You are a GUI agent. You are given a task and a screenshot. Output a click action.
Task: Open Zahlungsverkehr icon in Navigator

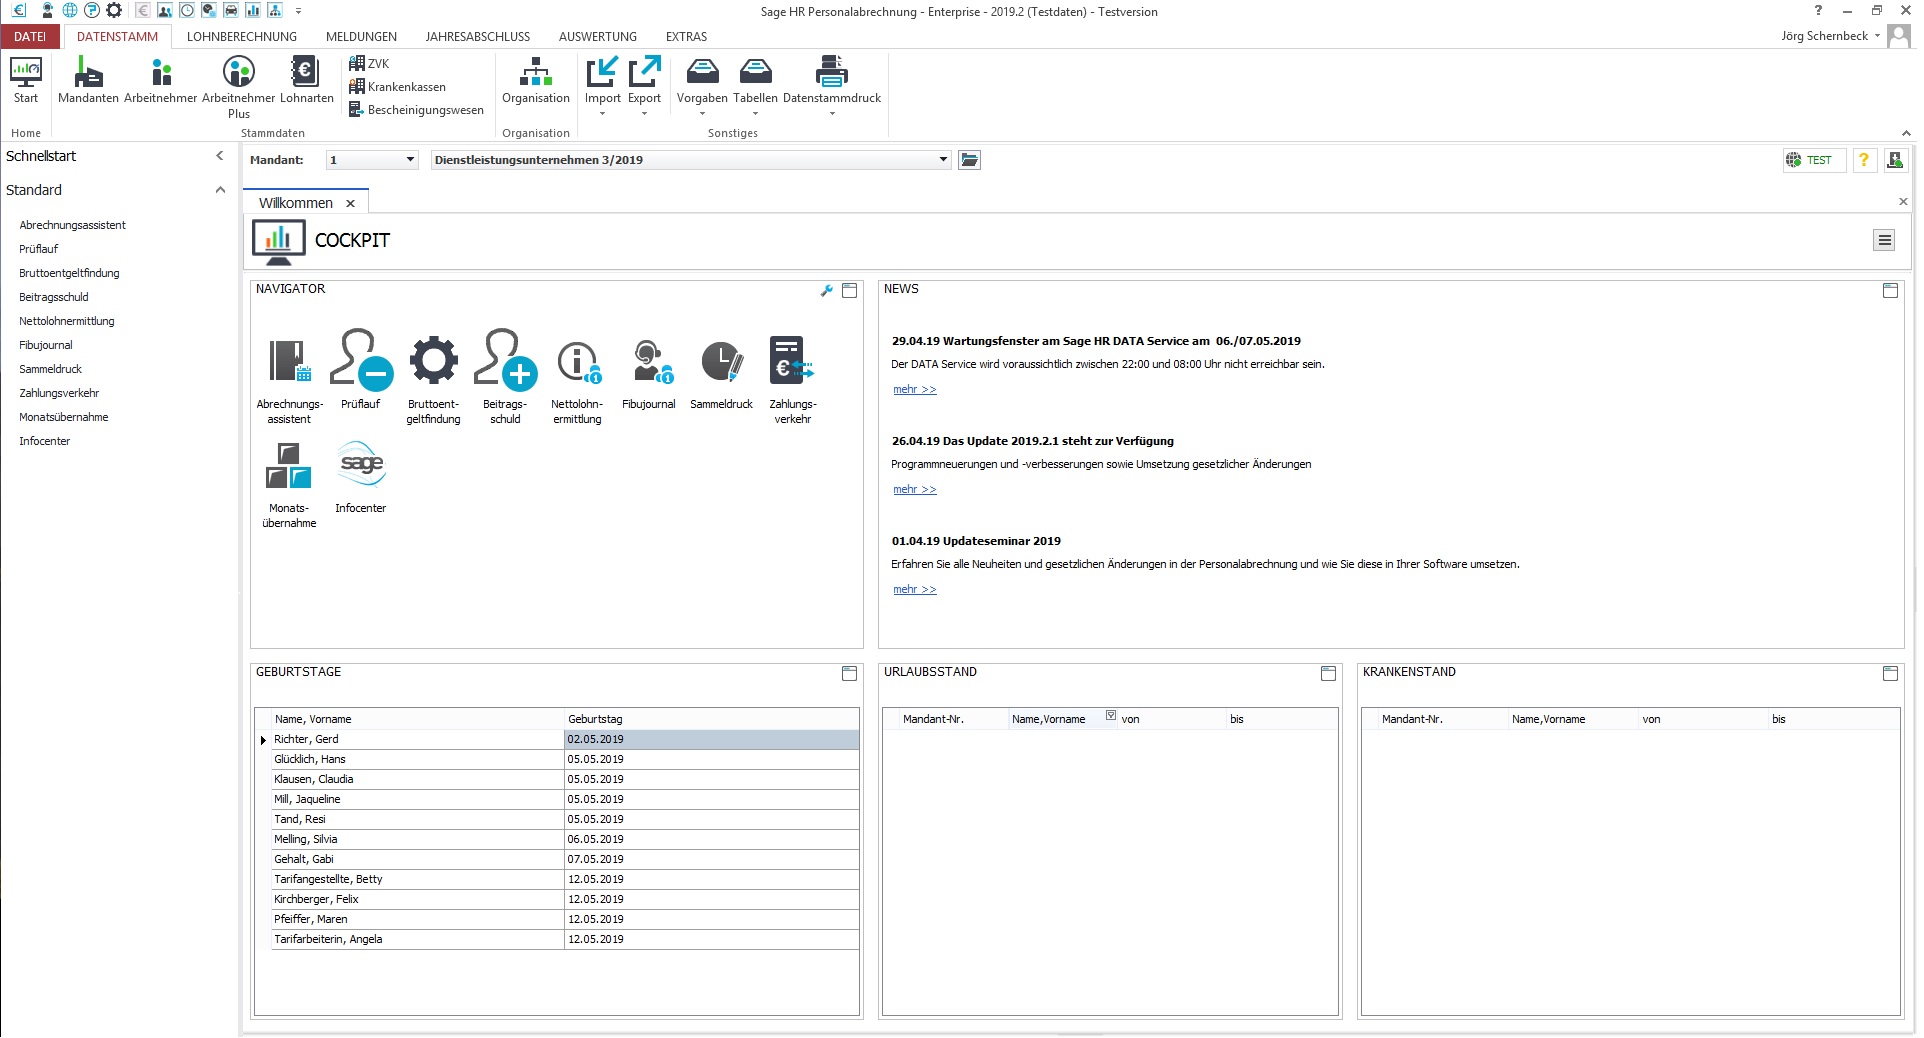click(793, 380)
